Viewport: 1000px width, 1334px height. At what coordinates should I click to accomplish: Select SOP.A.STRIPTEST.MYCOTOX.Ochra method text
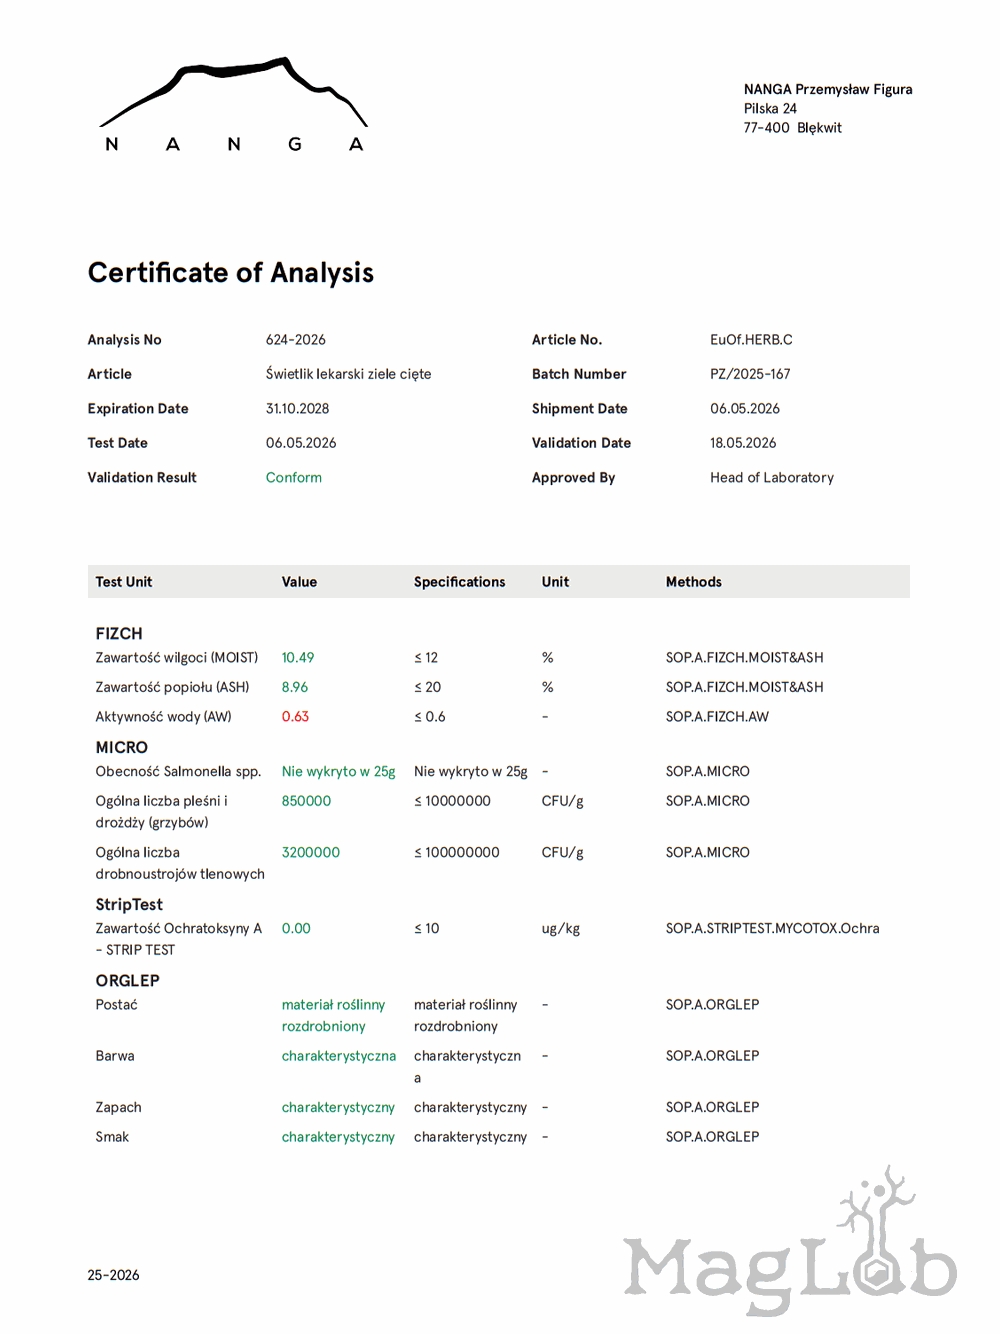(x=773, y=929)
